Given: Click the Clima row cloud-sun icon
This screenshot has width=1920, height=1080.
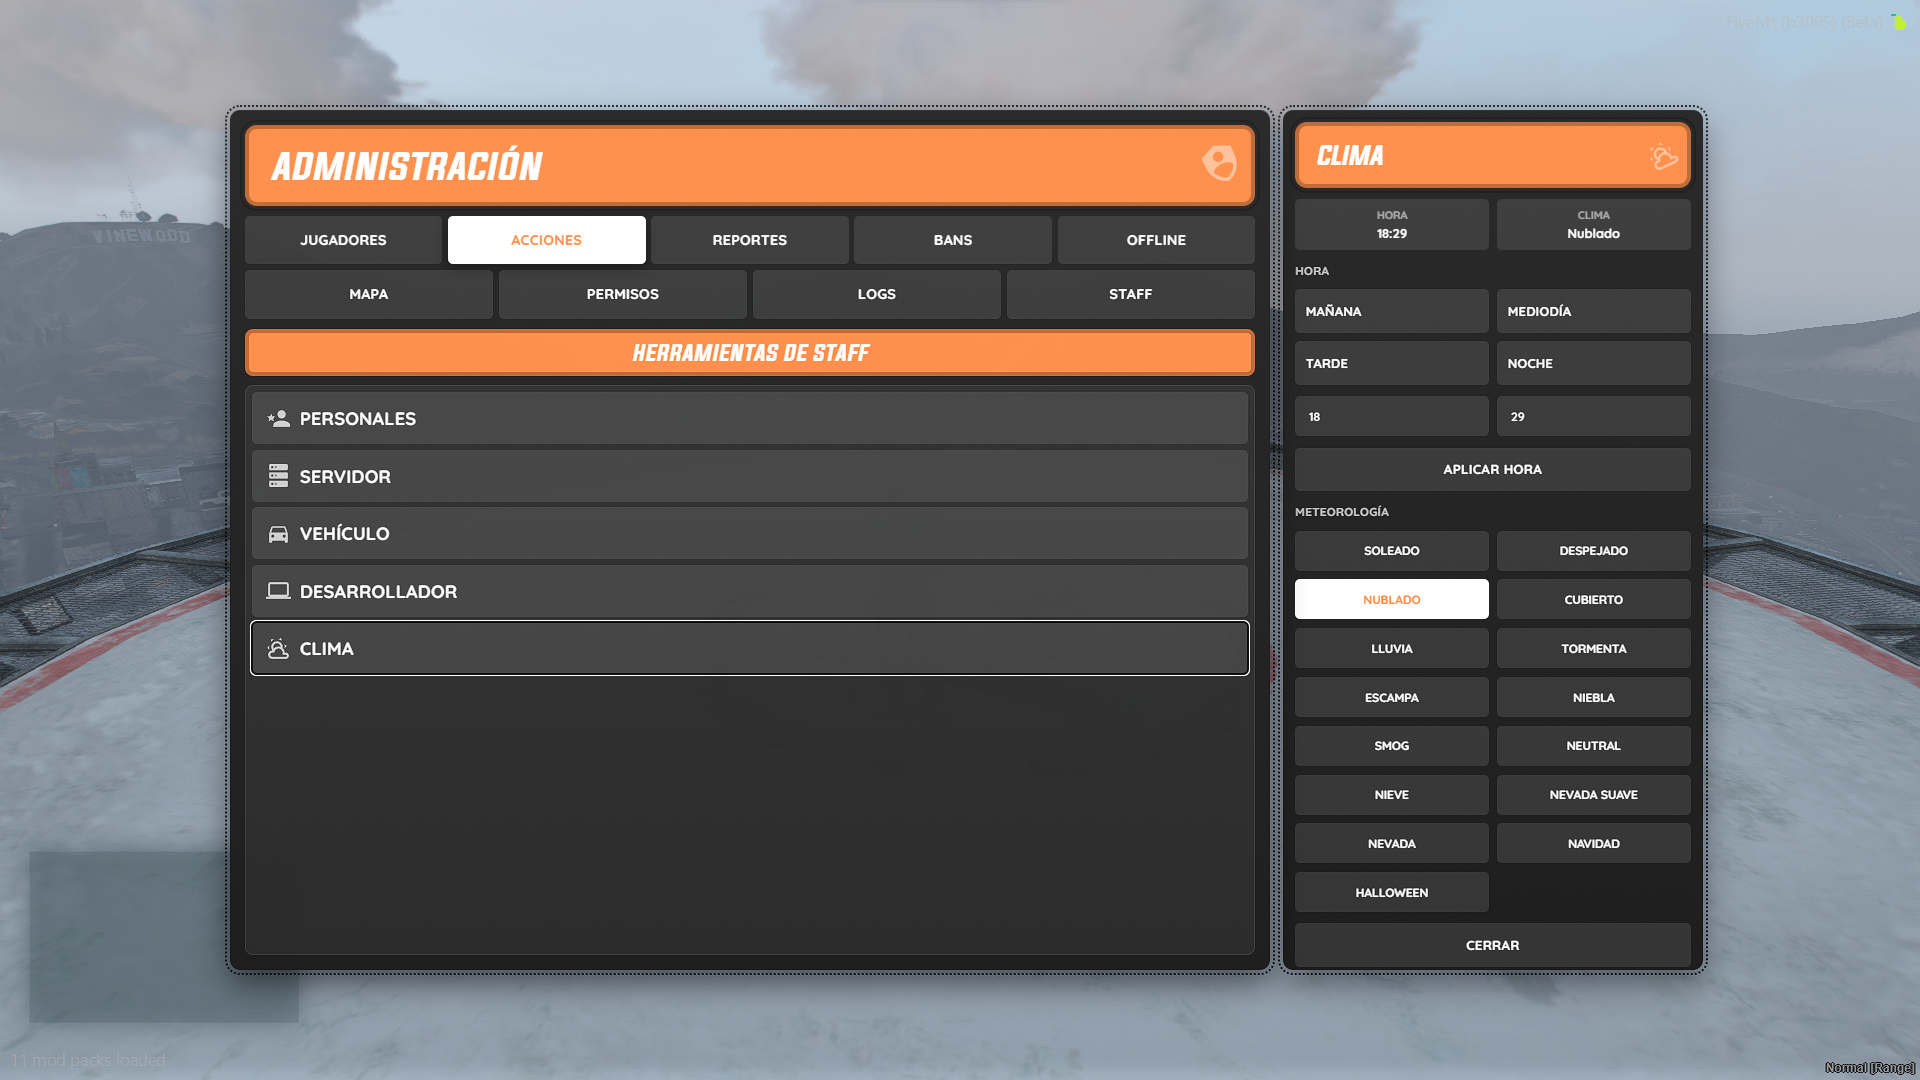Looking at the screenshot, I should [278, 649].
